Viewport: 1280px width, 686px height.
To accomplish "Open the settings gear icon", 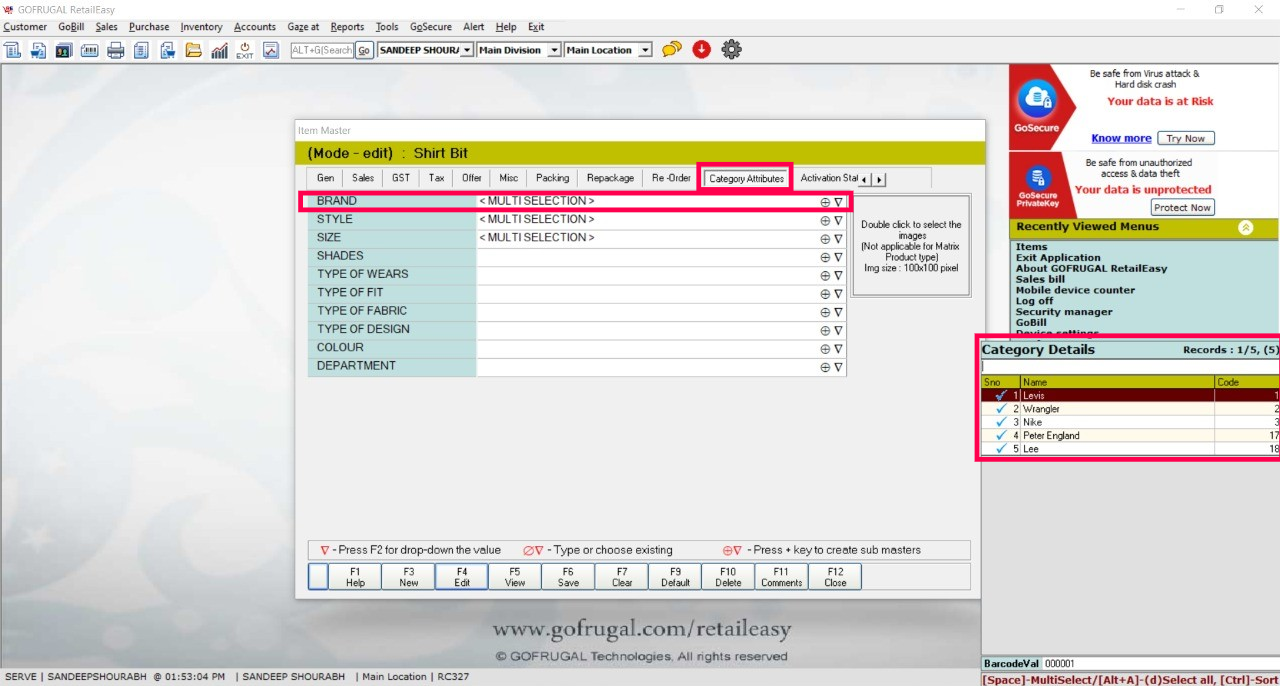I will click(731, 49).
